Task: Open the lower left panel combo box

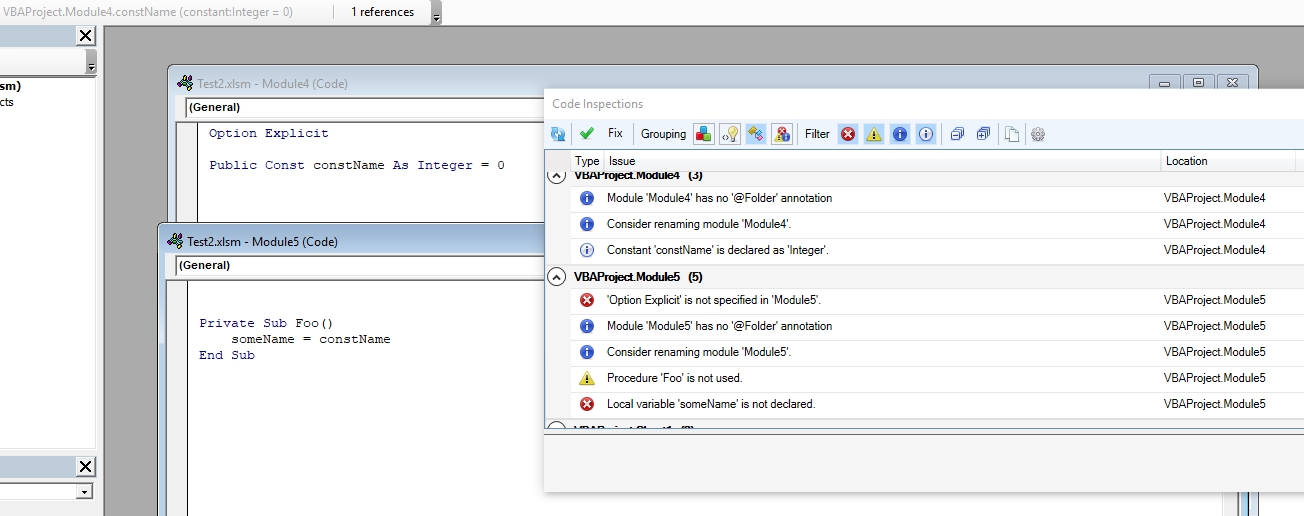Action: (84, 492)
